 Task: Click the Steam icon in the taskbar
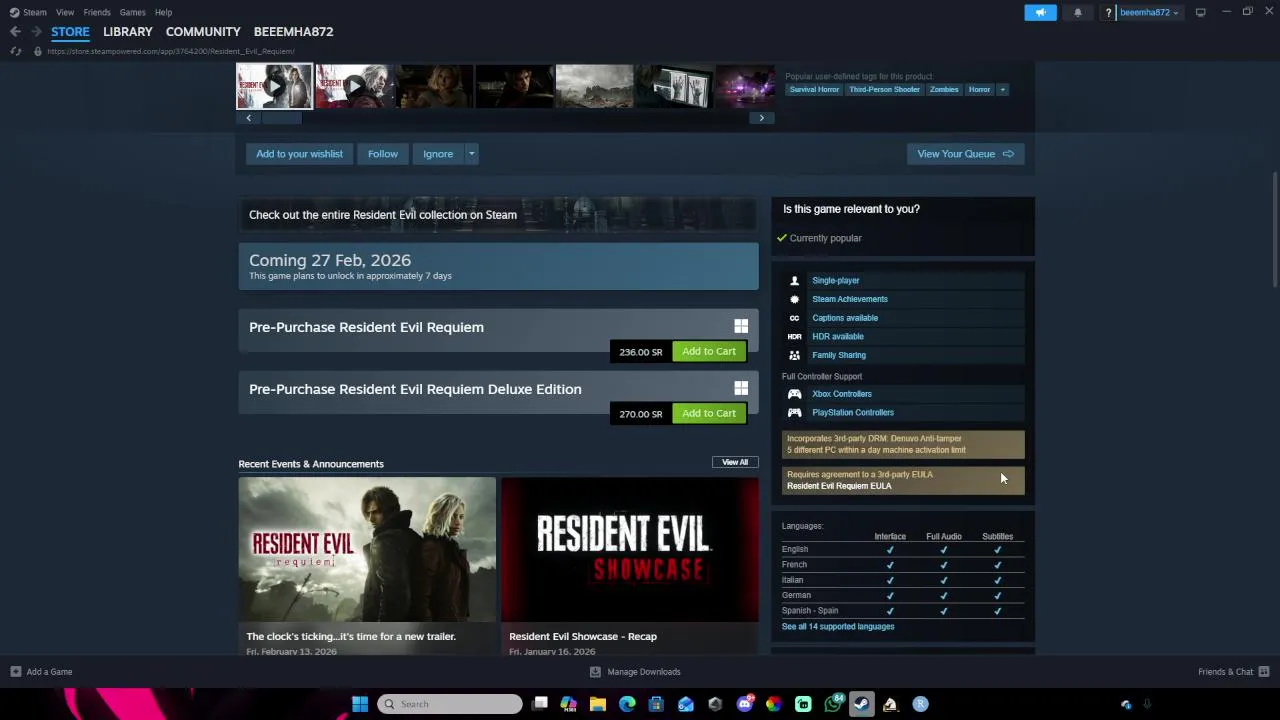coord(861,704)
